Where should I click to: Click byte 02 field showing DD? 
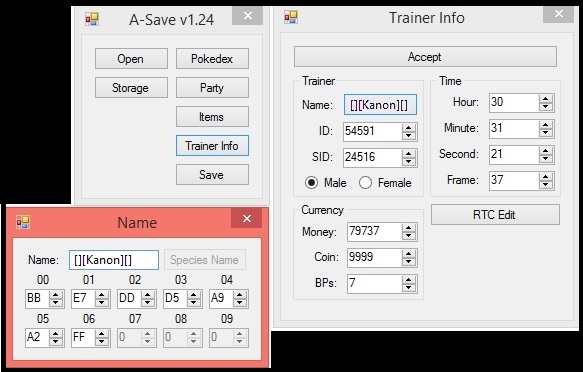[129, 298]
